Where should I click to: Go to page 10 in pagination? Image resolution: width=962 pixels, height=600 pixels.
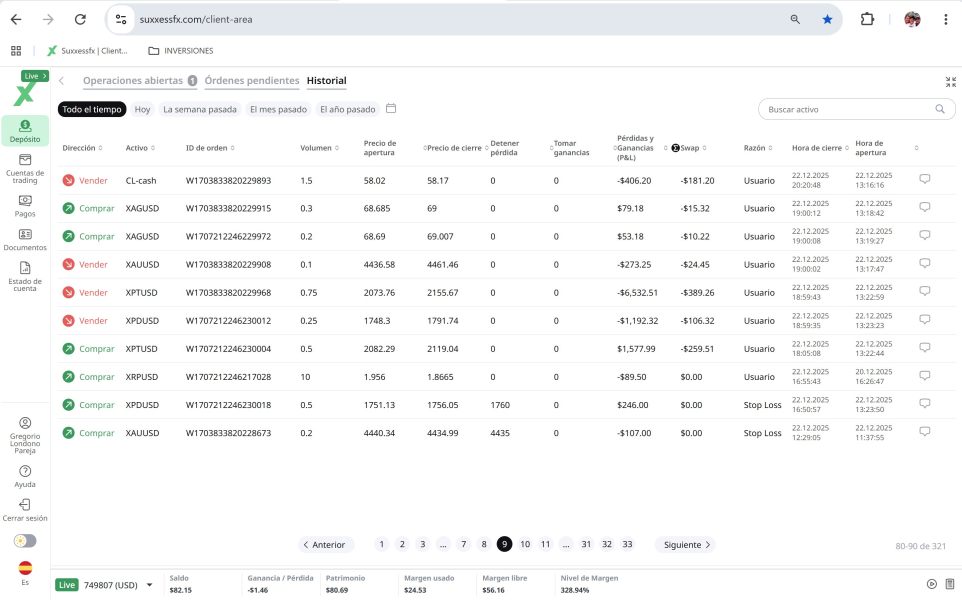click(x=525, y=544)
